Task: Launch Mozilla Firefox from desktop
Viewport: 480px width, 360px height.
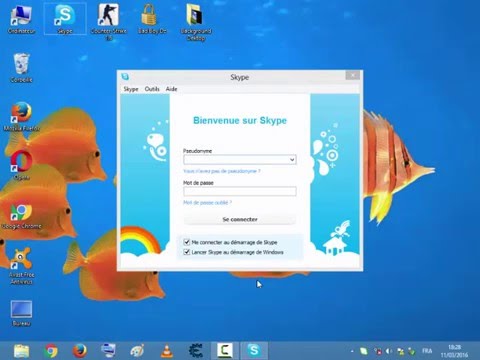Action: click(21, 116)
